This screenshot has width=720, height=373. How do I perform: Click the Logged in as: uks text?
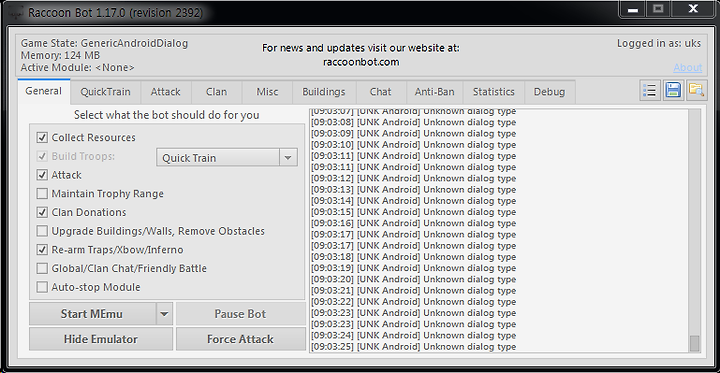click(659, 44)
